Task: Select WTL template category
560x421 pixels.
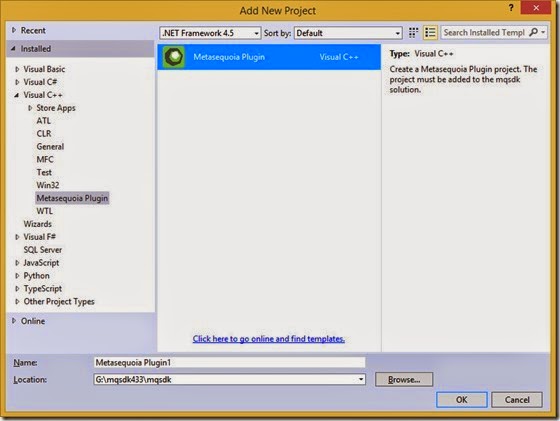Action: coord(45,211)
